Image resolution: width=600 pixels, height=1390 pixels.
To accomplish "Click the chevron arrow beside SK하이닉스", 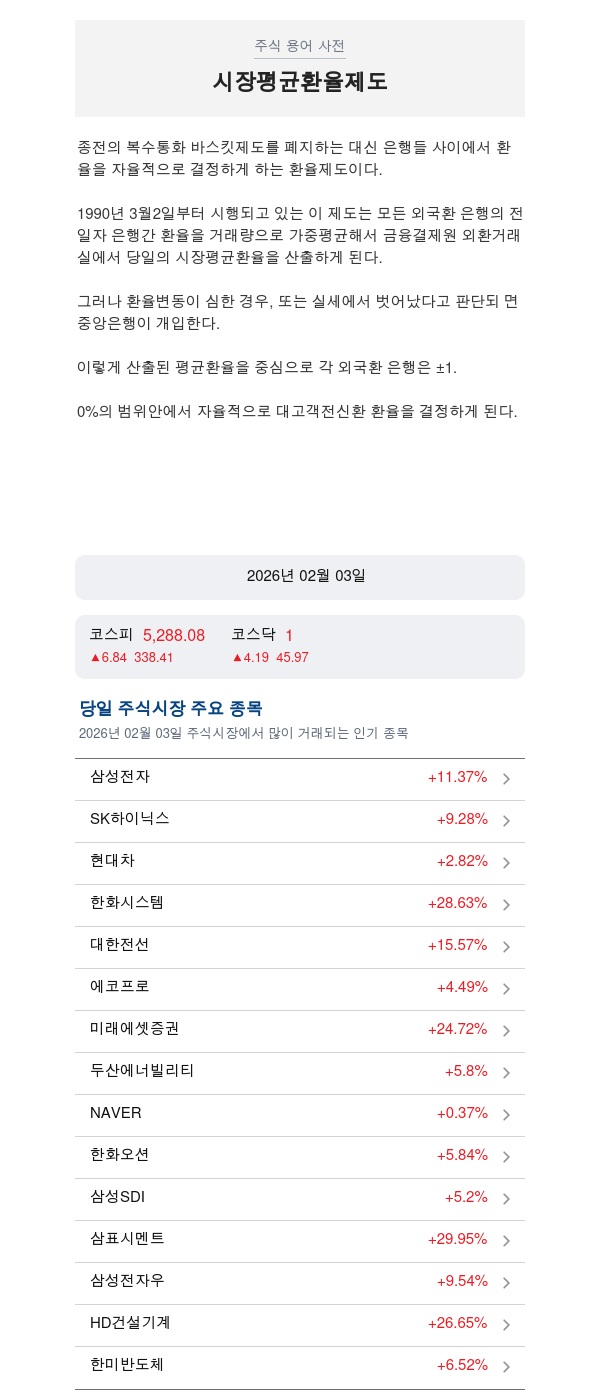I will point(506,821).
